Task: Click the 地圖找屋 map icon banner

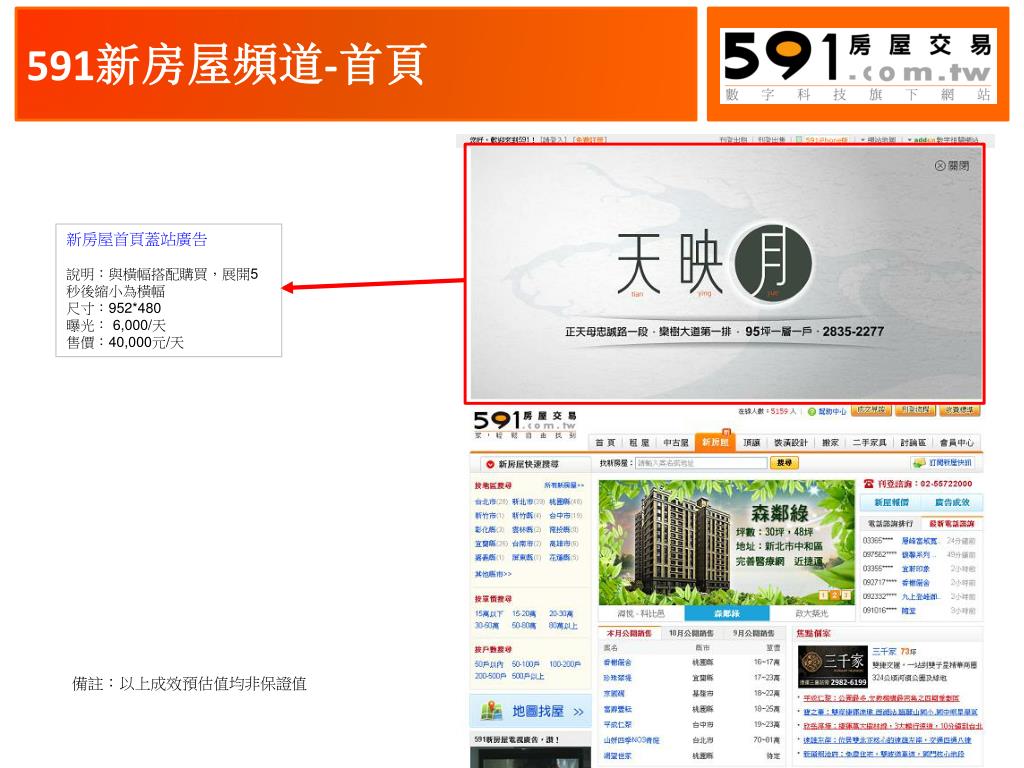Action: coord(530,711)
